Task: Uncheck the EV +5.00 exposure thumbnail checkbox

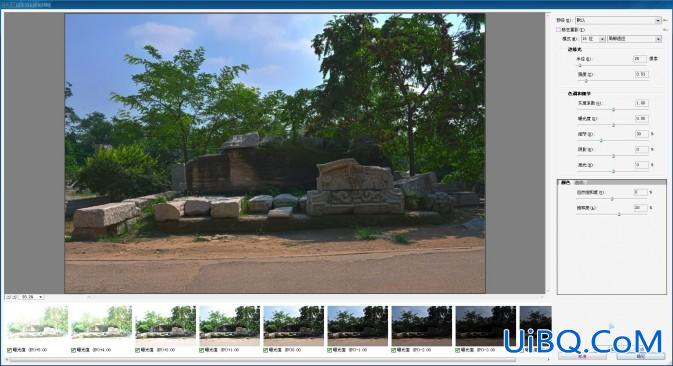Action: [9, 350]
